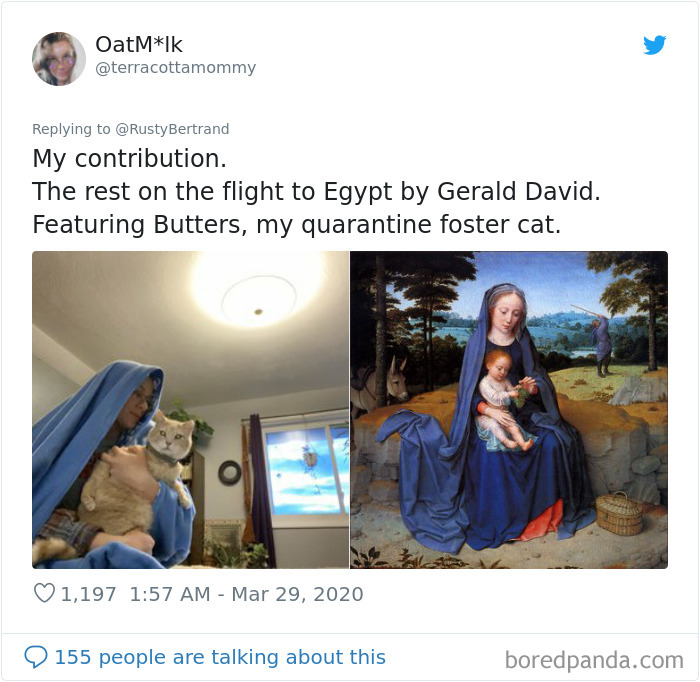Click the Mar 29, 2020 date
700x682 pixels.
[x=297, y=594]
